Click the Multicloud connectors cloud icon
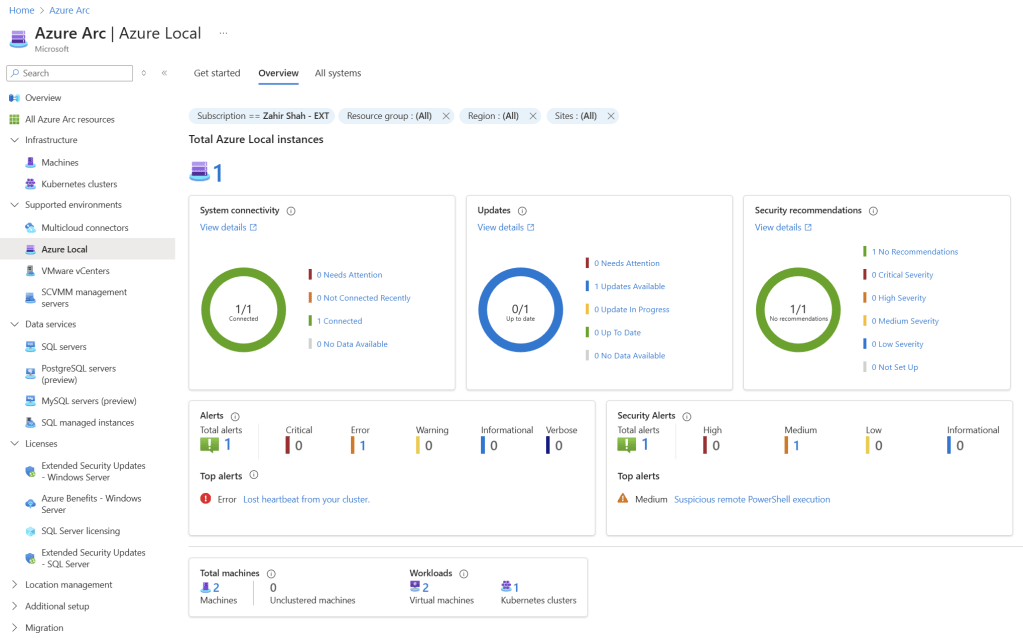 tap(31, 228)
